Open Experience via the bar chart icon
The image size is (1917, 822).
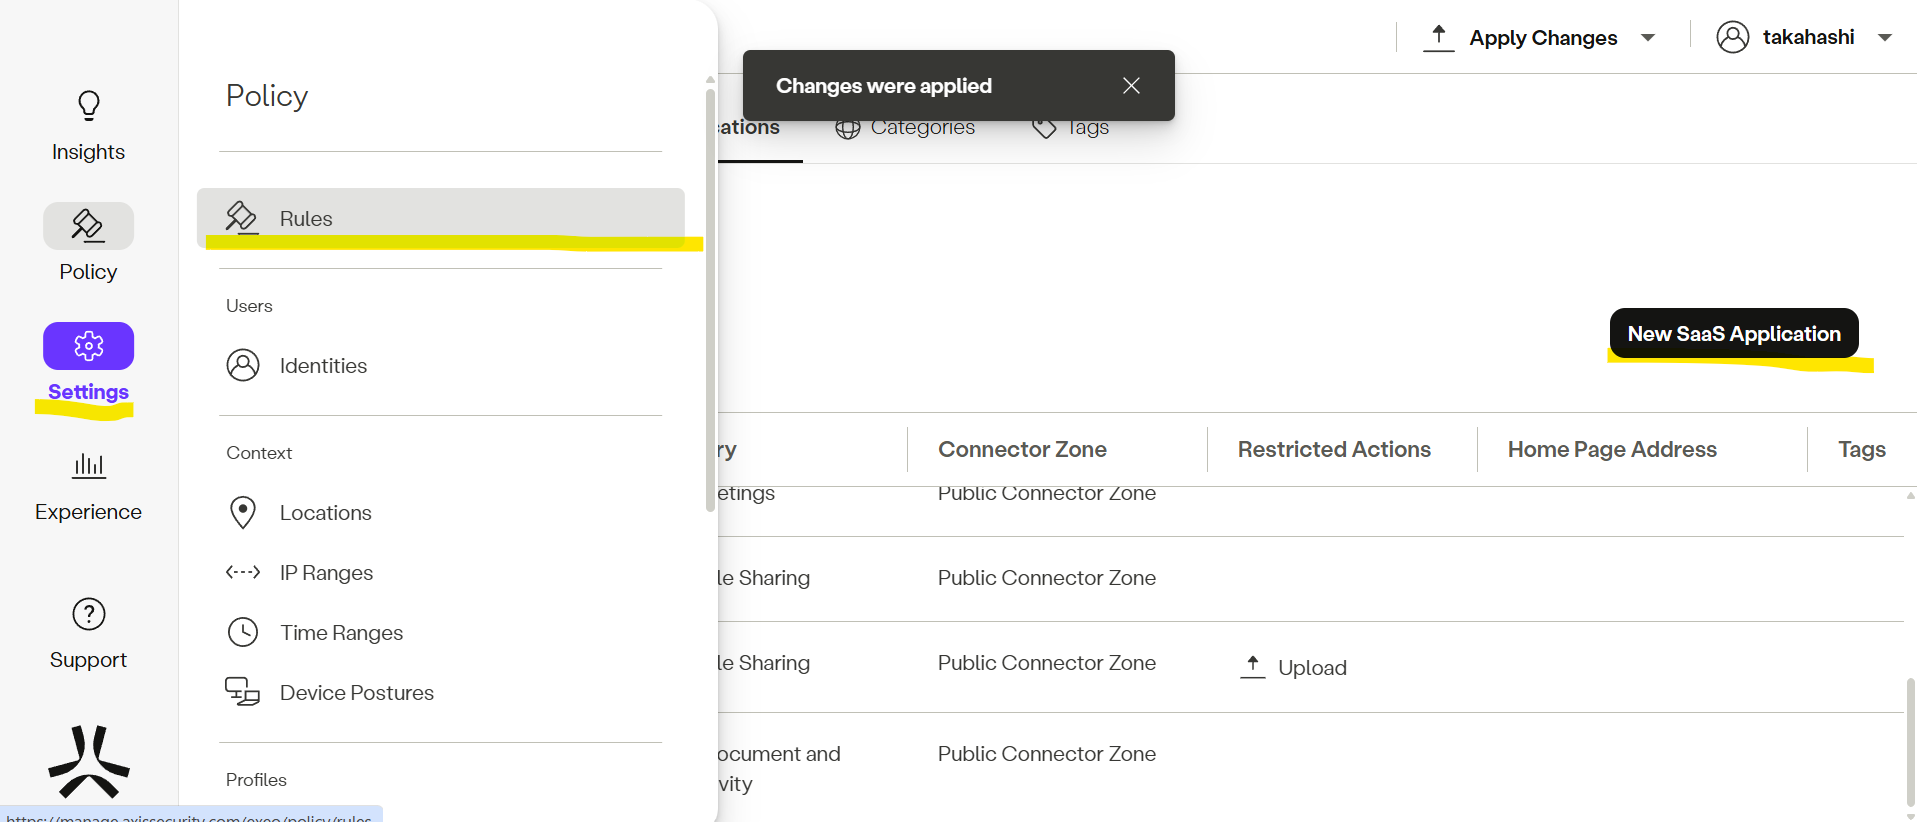click(x=88, y=466)
